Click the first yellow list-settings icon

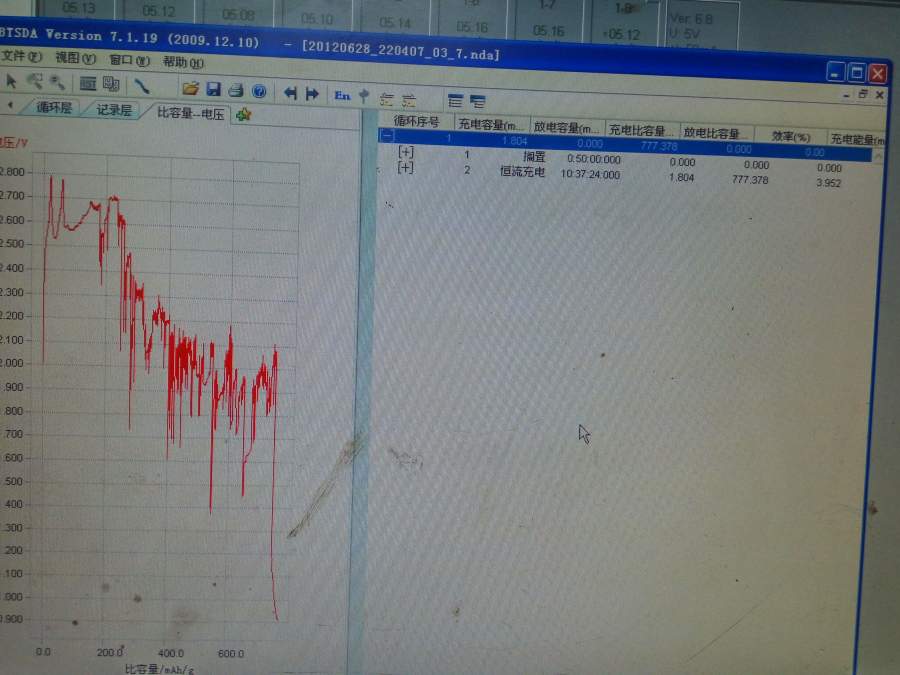click(387, 99)
